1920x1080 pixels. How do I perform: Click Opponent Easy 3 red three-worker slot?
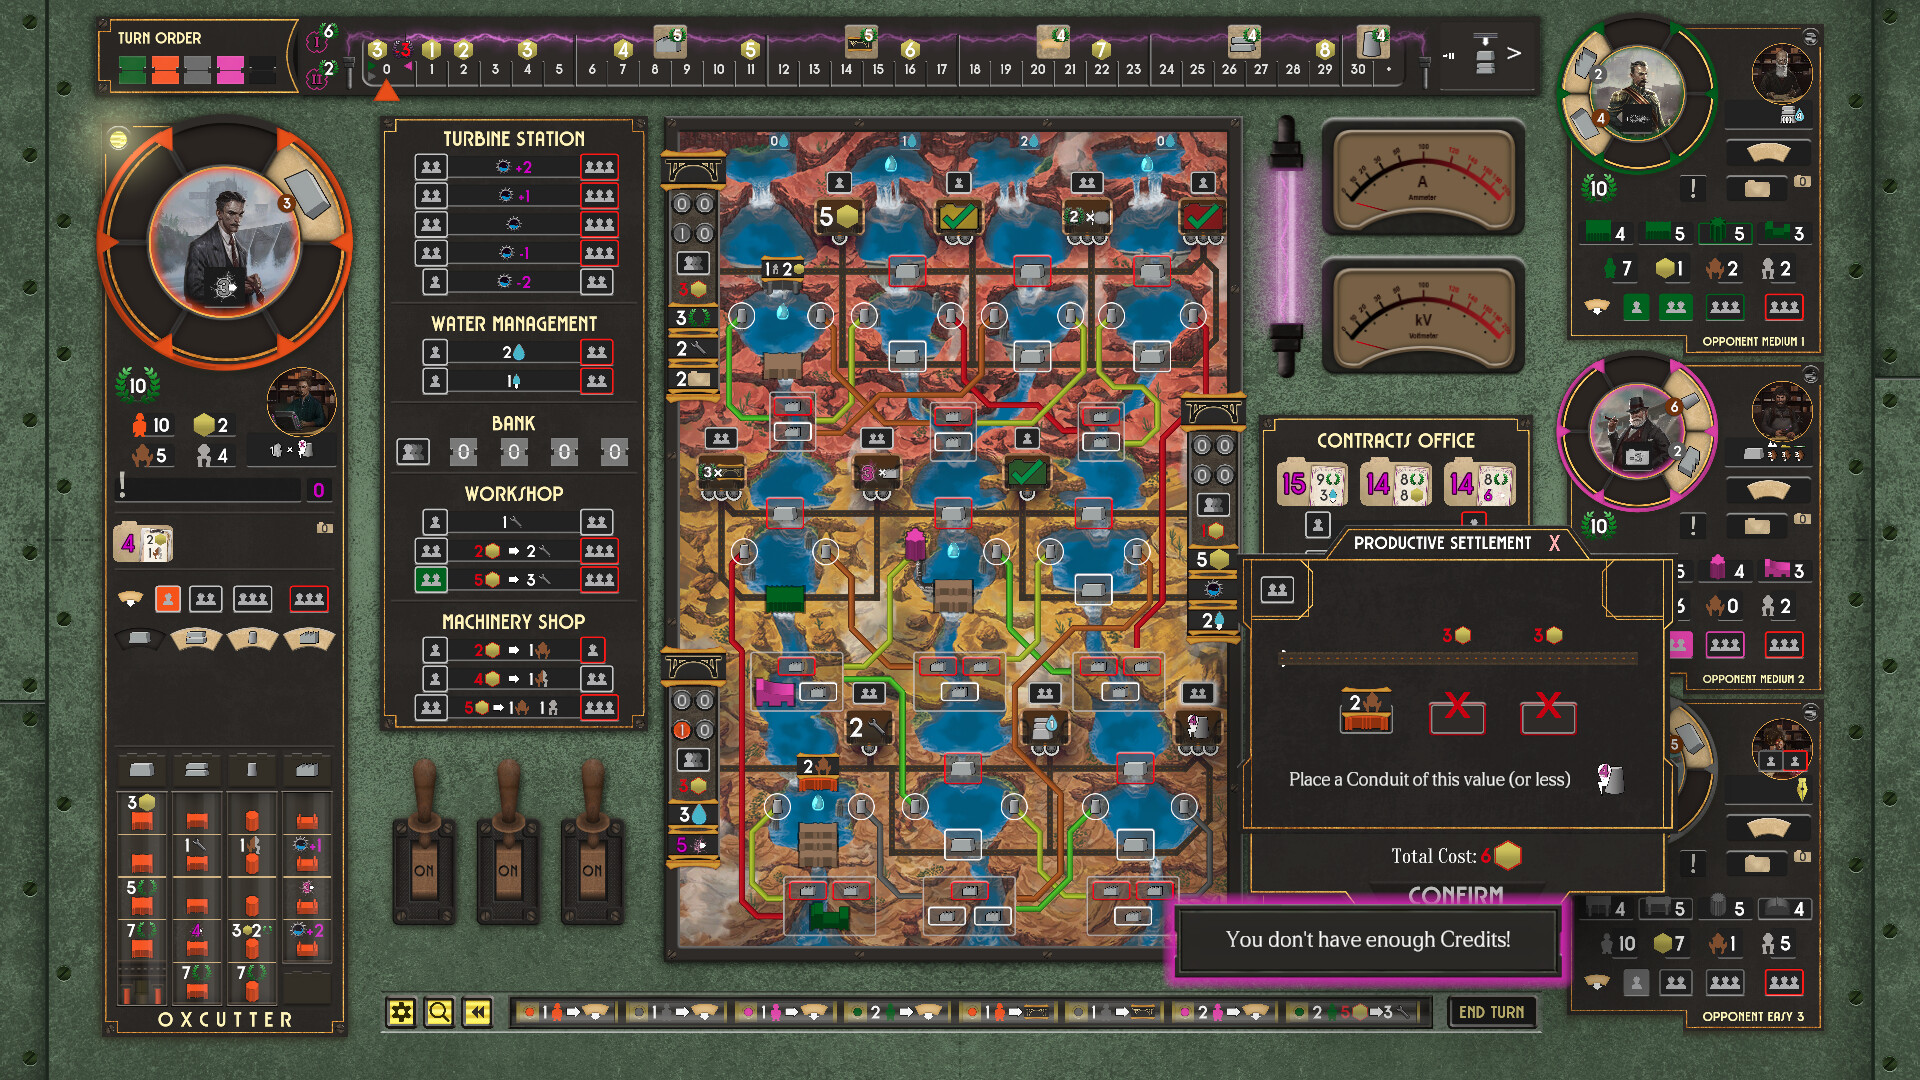1783,982
